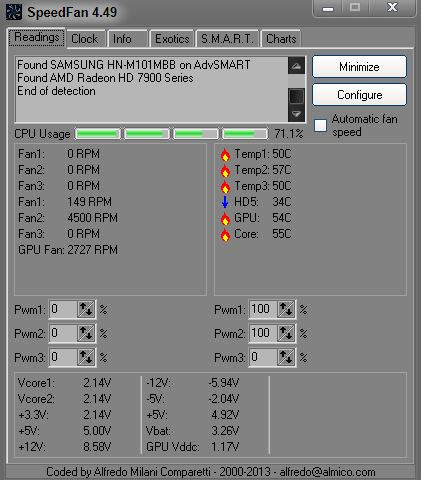Click the blue down arrow next to HD5
Image resolution: width=421 pixels, height=480 pixels.
[225, 202]
